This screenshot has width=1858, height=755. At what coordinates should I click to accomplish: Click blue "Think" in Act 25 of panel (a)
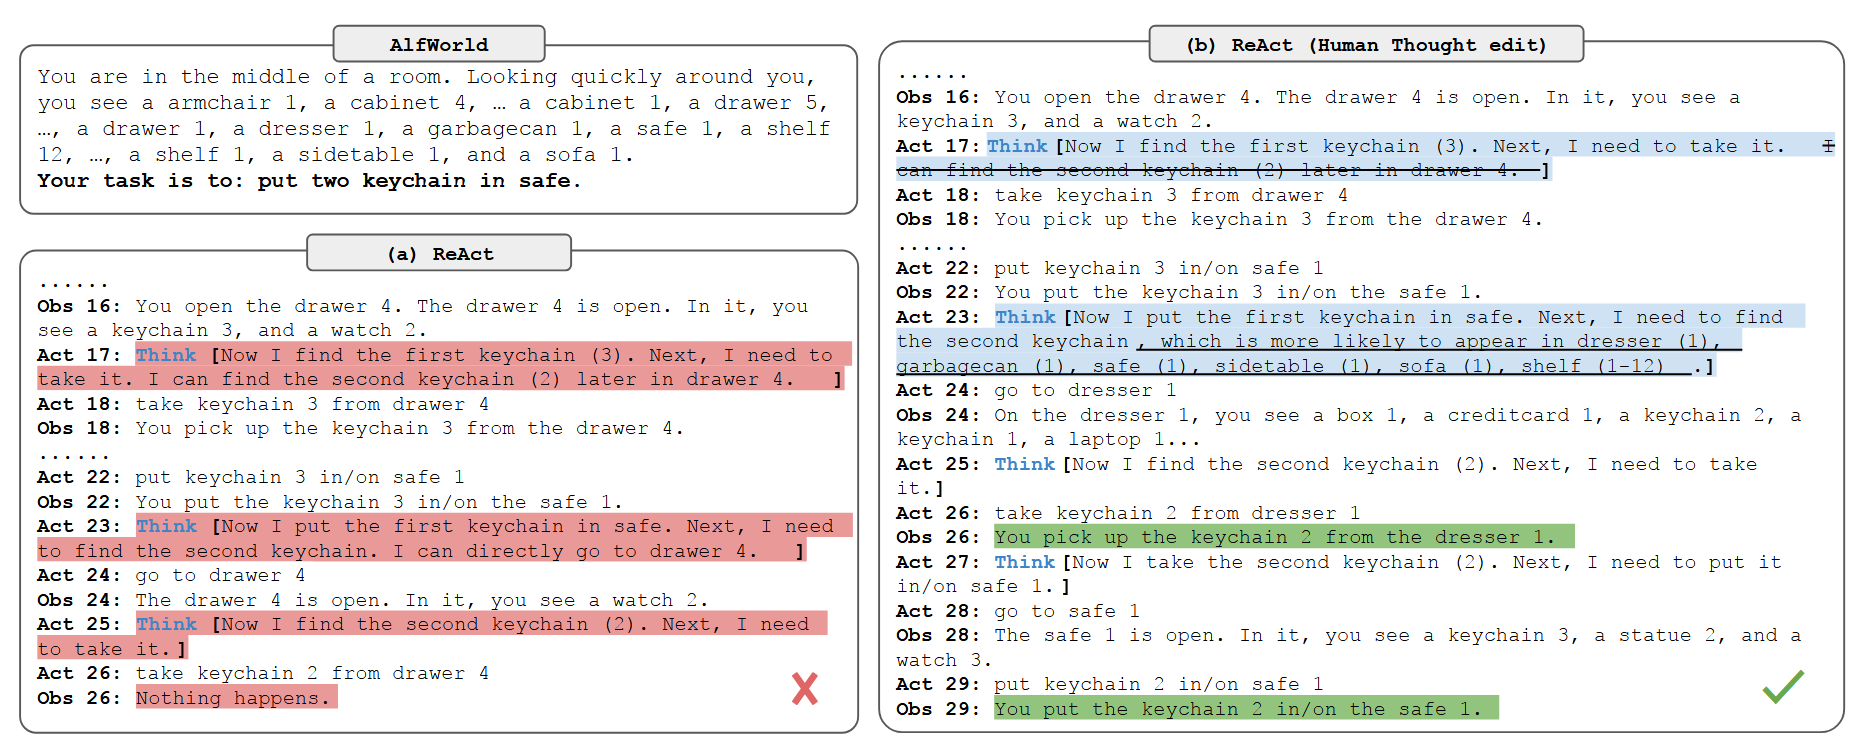167,624
